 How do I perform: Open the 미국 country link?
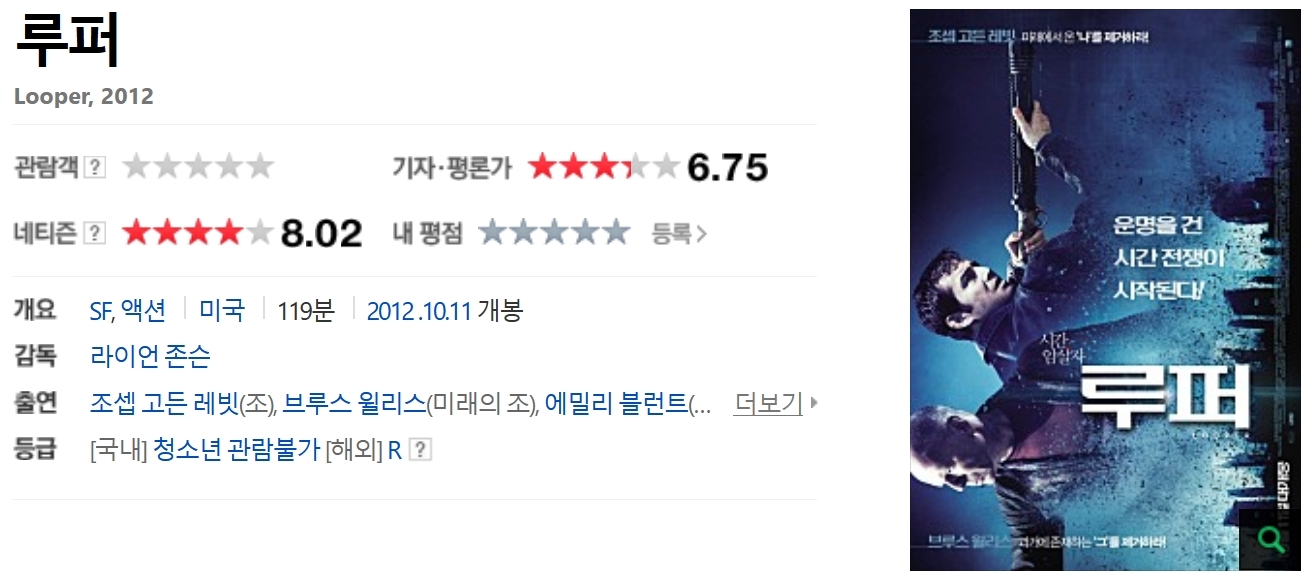[x=222, y=310]
